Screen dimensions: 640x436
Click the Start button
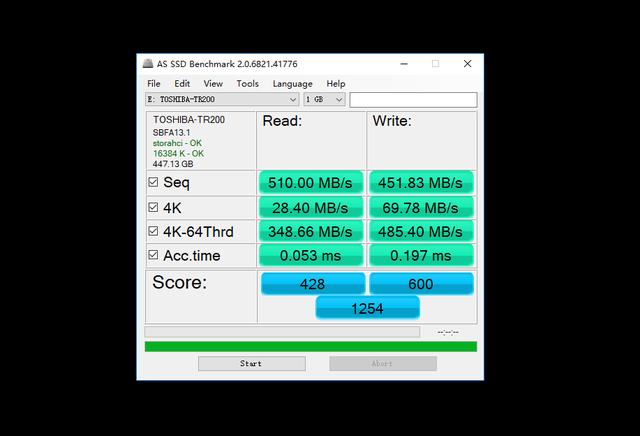pyautogui.click(x=252, y=363)
